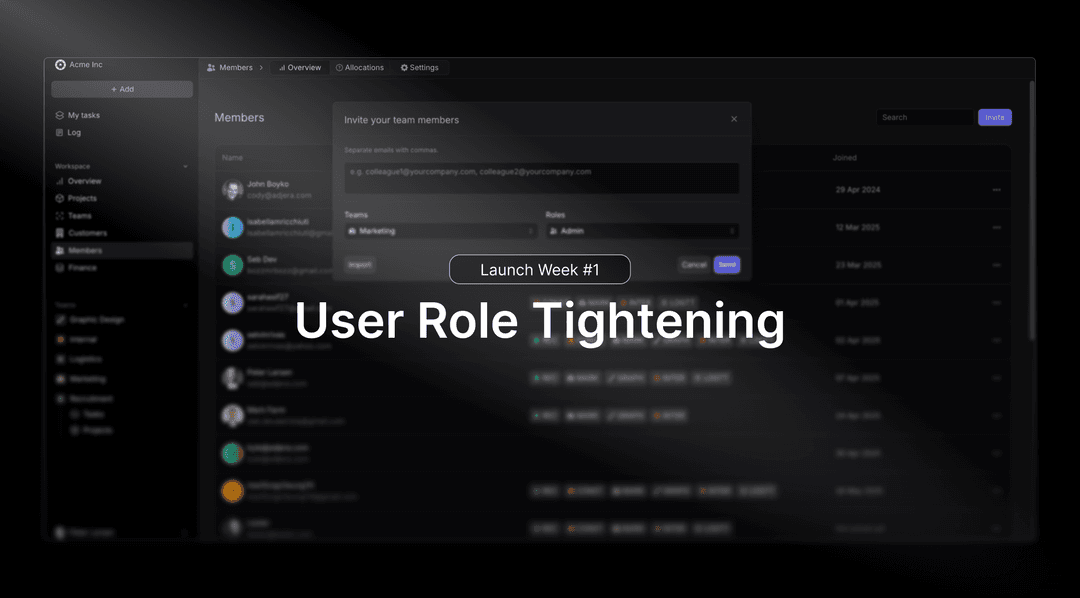Click the Acme Inc logo icon
This screenshot has width=1080, height=598.
(60, 65)
